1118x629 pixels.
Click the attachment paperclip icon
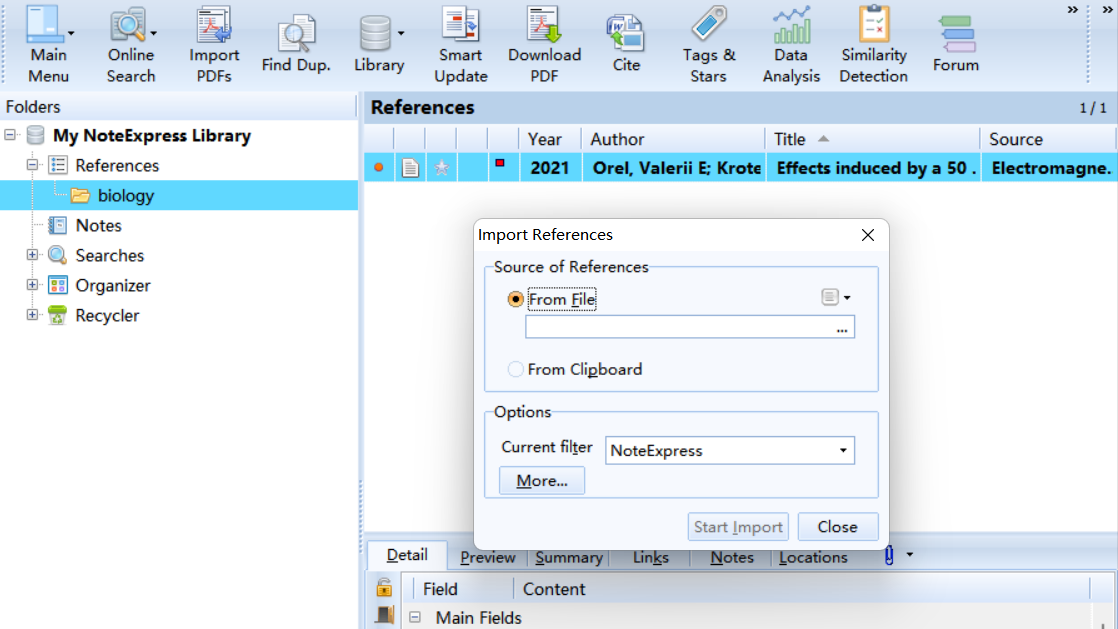pos(889,555)
